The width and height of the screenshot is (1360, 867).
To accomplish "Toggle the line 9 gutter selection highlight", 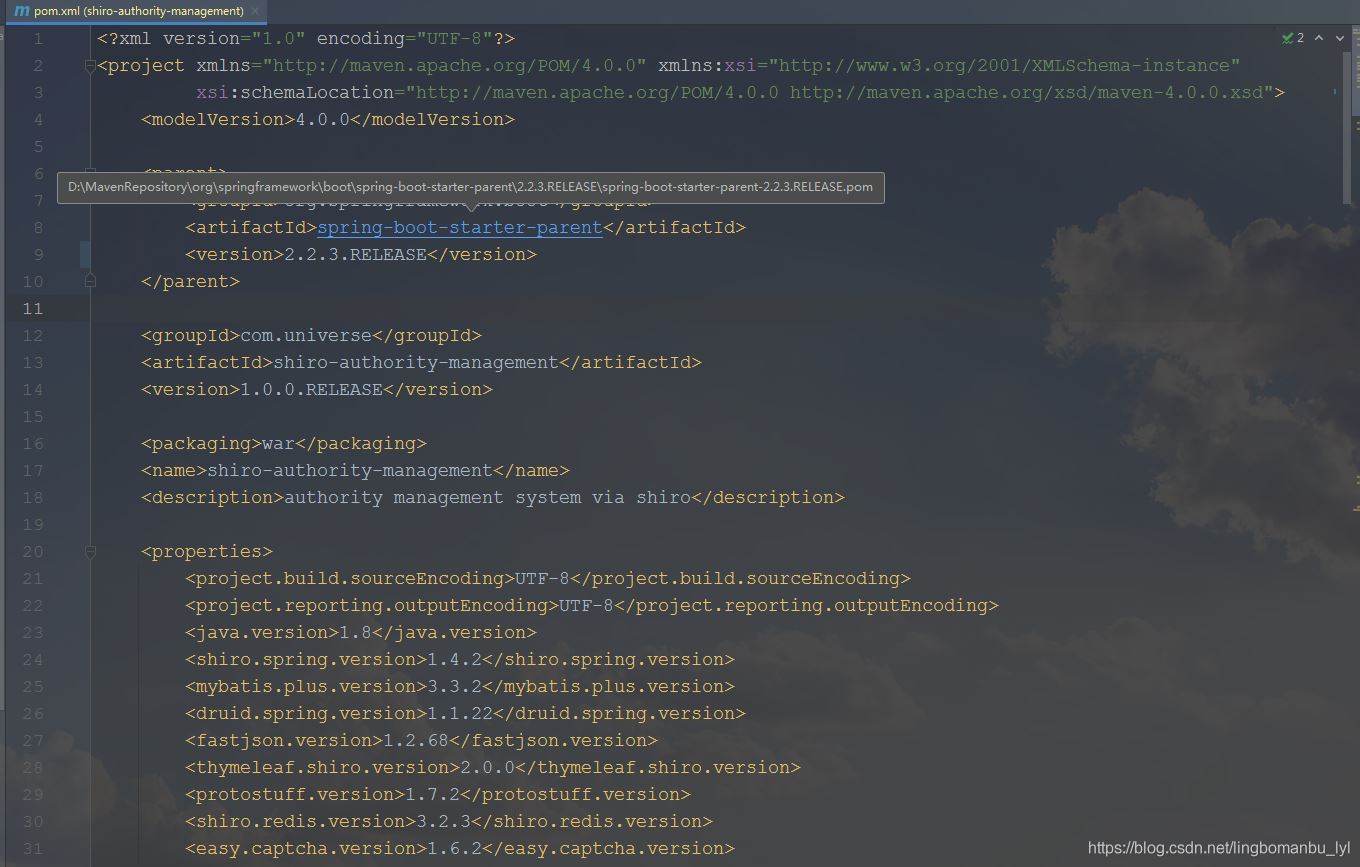I will (84, 253).
